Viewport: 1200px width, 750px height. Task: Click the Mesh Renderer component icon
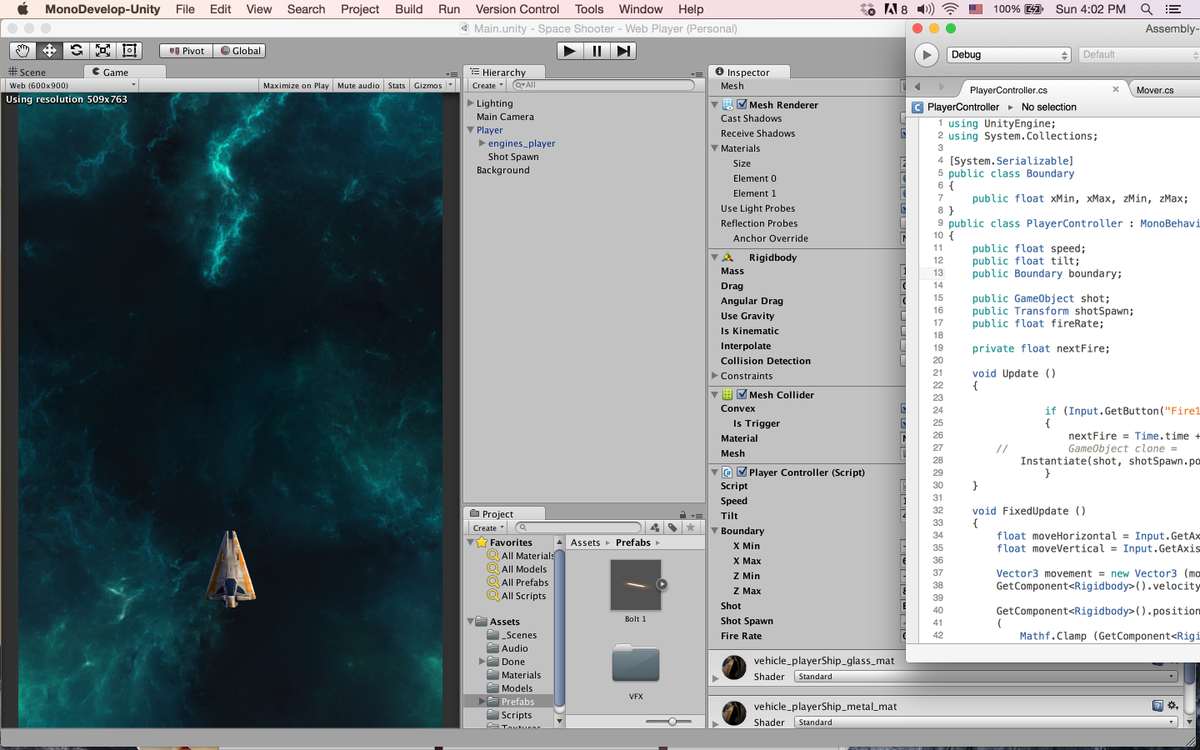pyautogui.click(x=728, y=104)
